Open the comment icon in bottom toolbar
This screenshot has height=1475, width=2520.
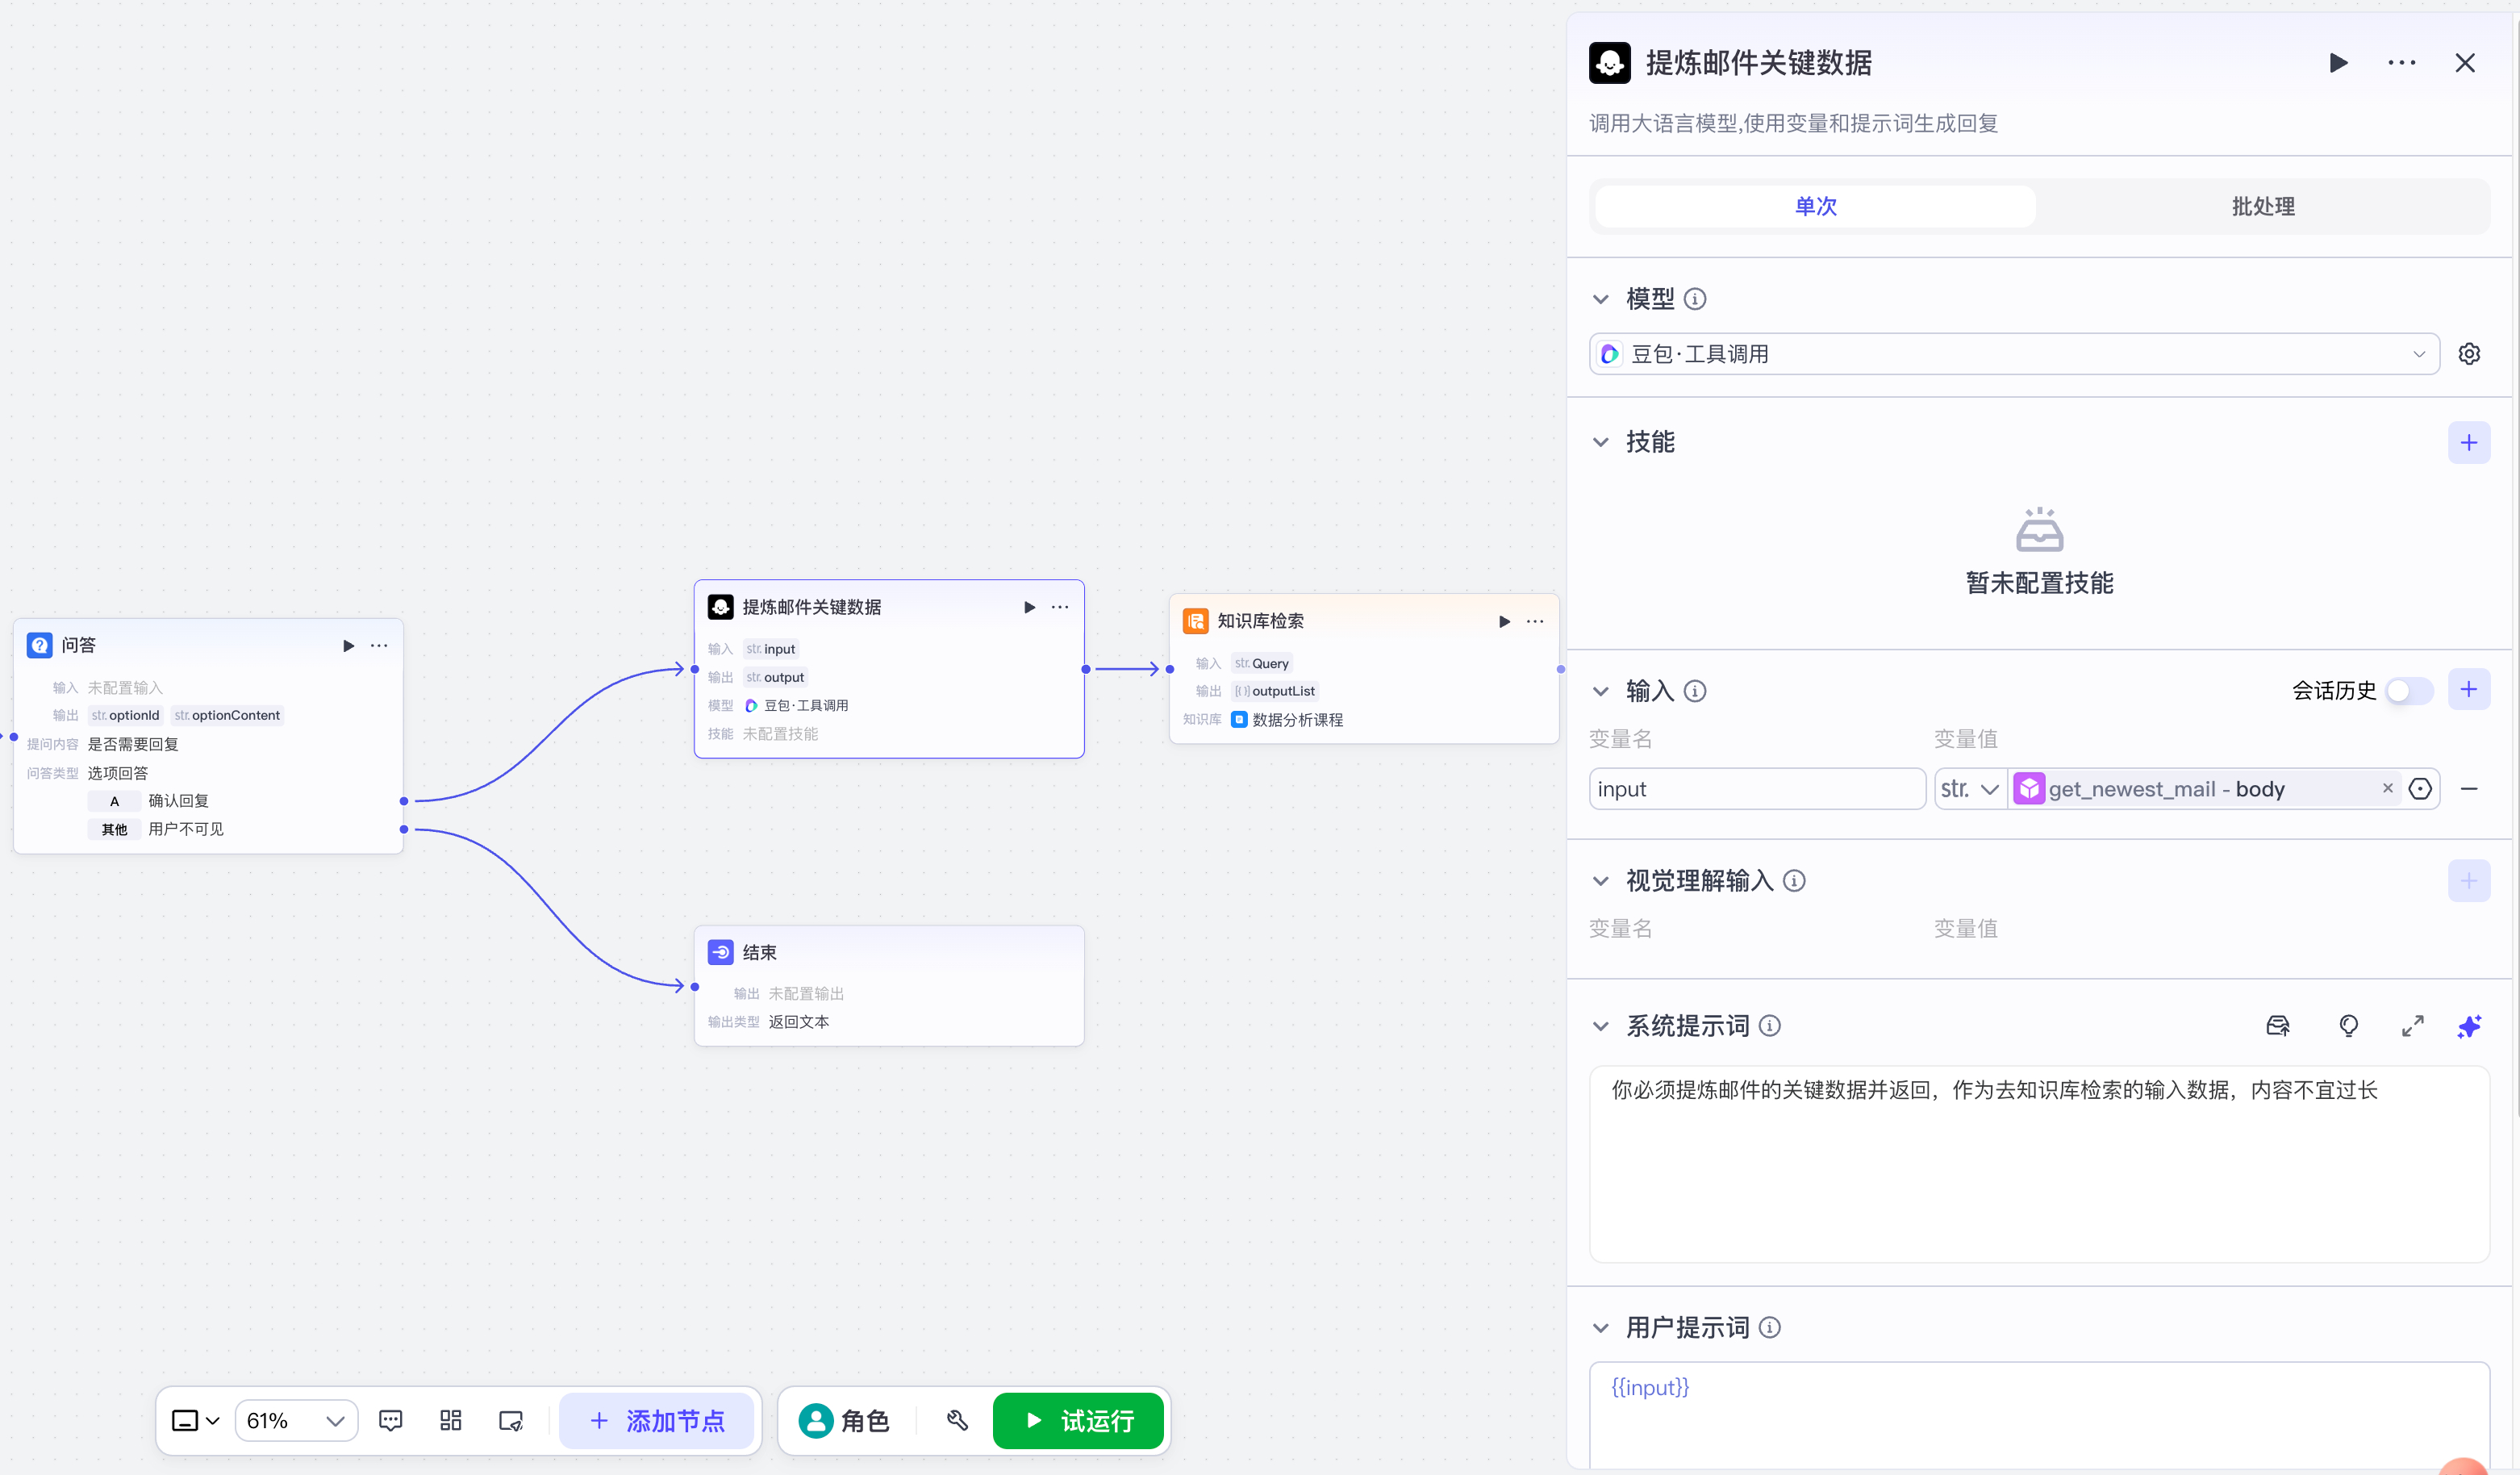[390, 1420]
